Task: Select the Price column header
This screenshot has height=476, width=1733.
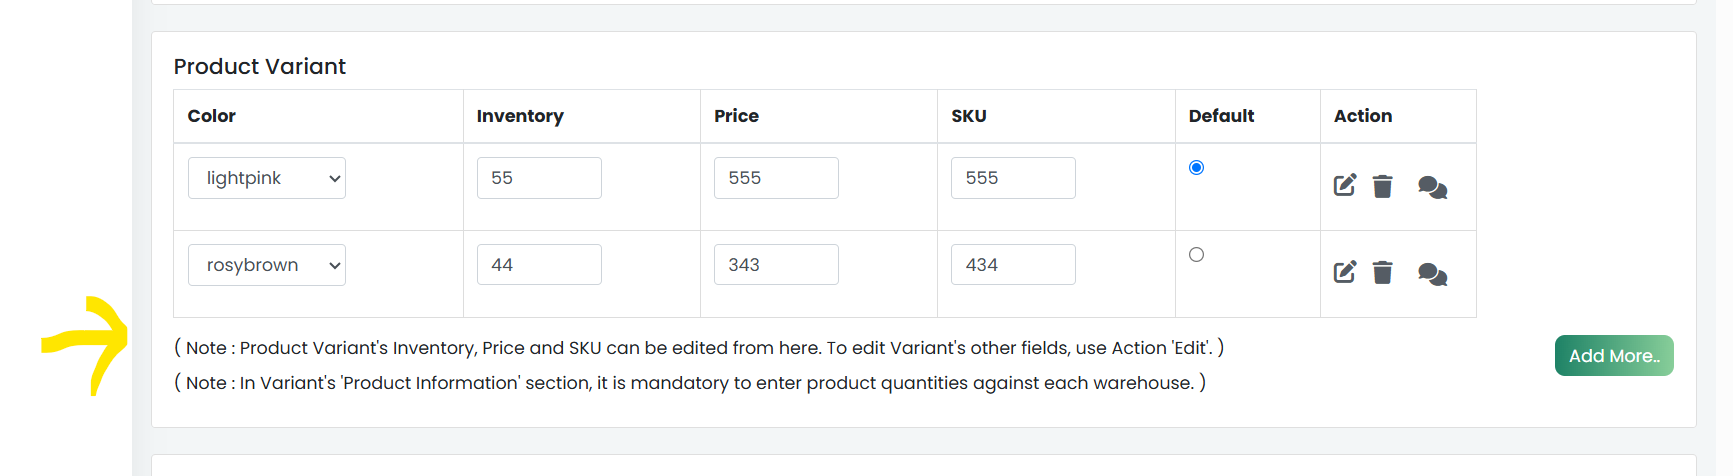Action: 736,116
